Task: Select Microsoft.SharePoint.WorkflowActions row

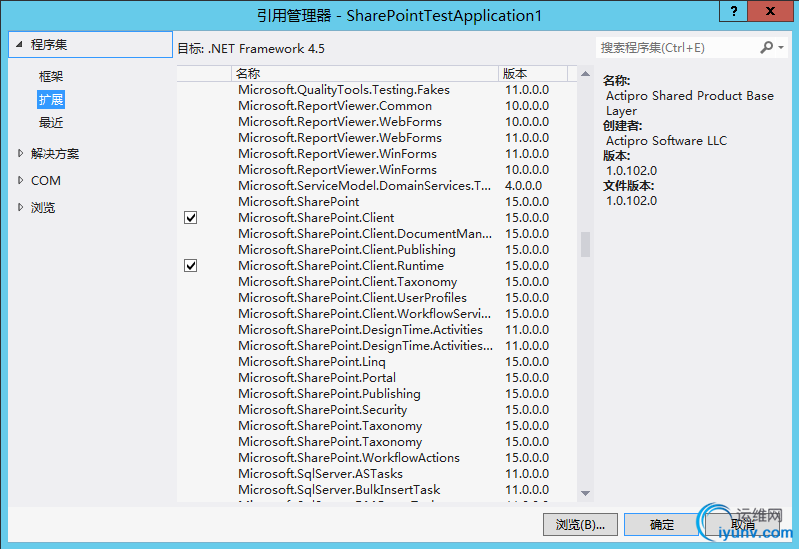Action: (x=377, y=458)
